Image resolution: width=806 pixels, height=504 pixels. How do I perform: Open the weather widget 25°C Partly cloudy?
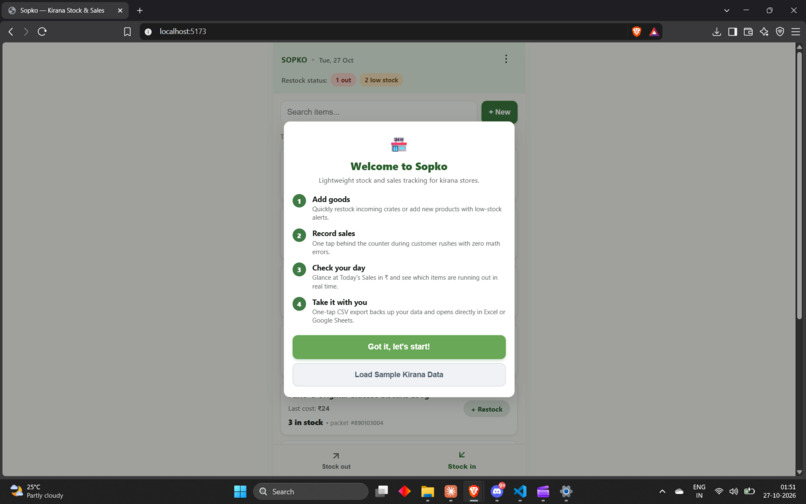36,491
